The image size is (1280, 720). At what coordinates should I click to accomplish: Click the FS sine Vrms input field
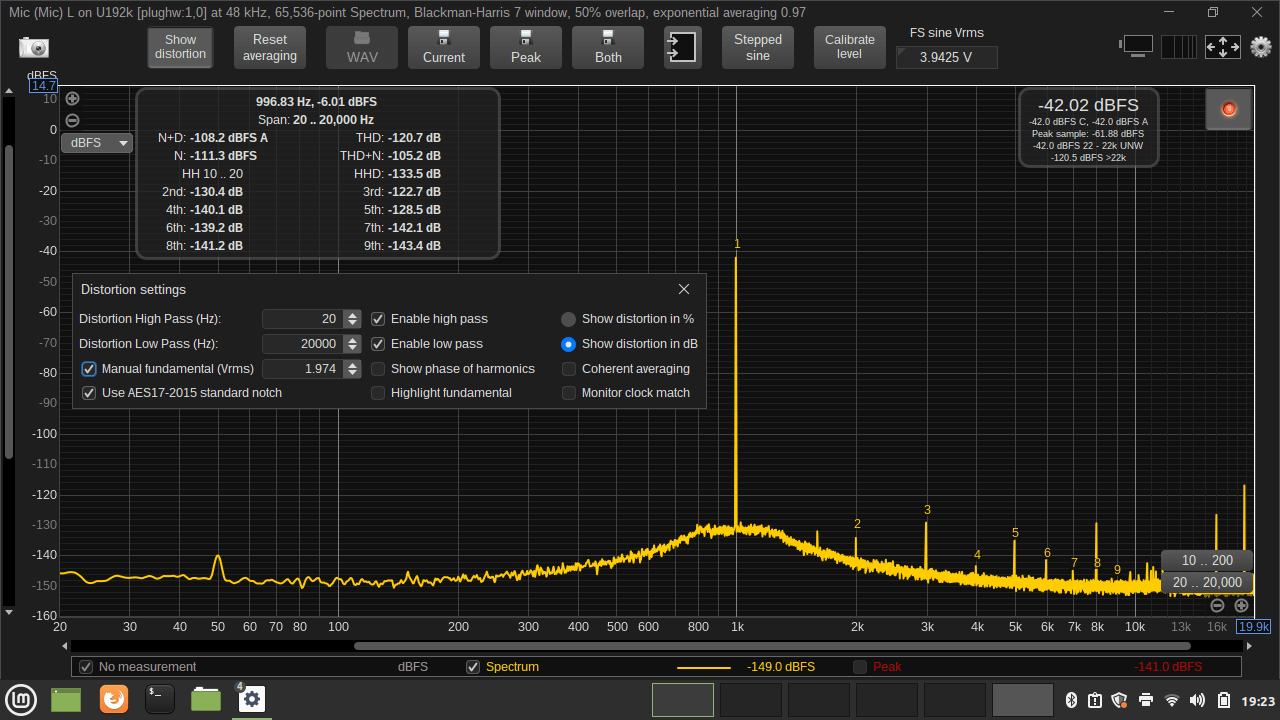(946, 58)
